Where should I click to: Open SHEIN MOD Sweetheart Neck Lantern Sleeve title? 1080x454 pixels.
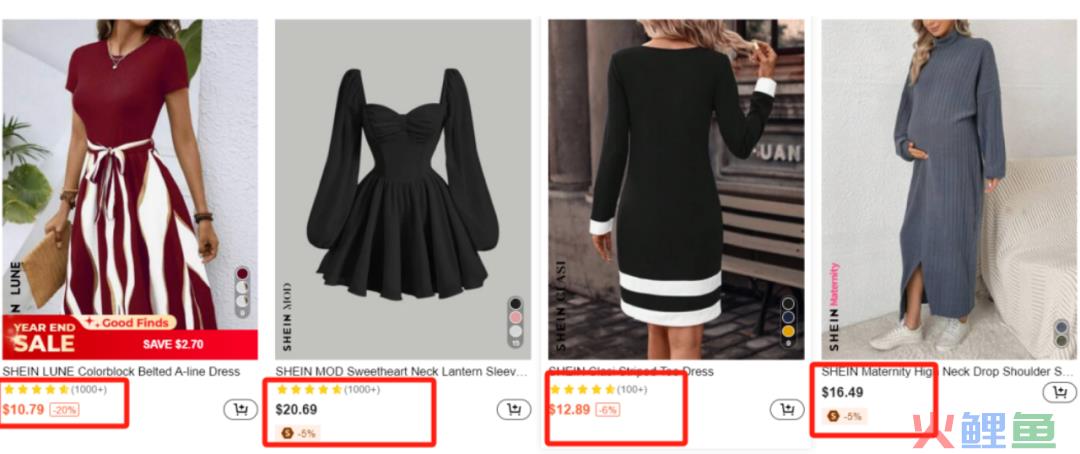click(x=402, y=371)
